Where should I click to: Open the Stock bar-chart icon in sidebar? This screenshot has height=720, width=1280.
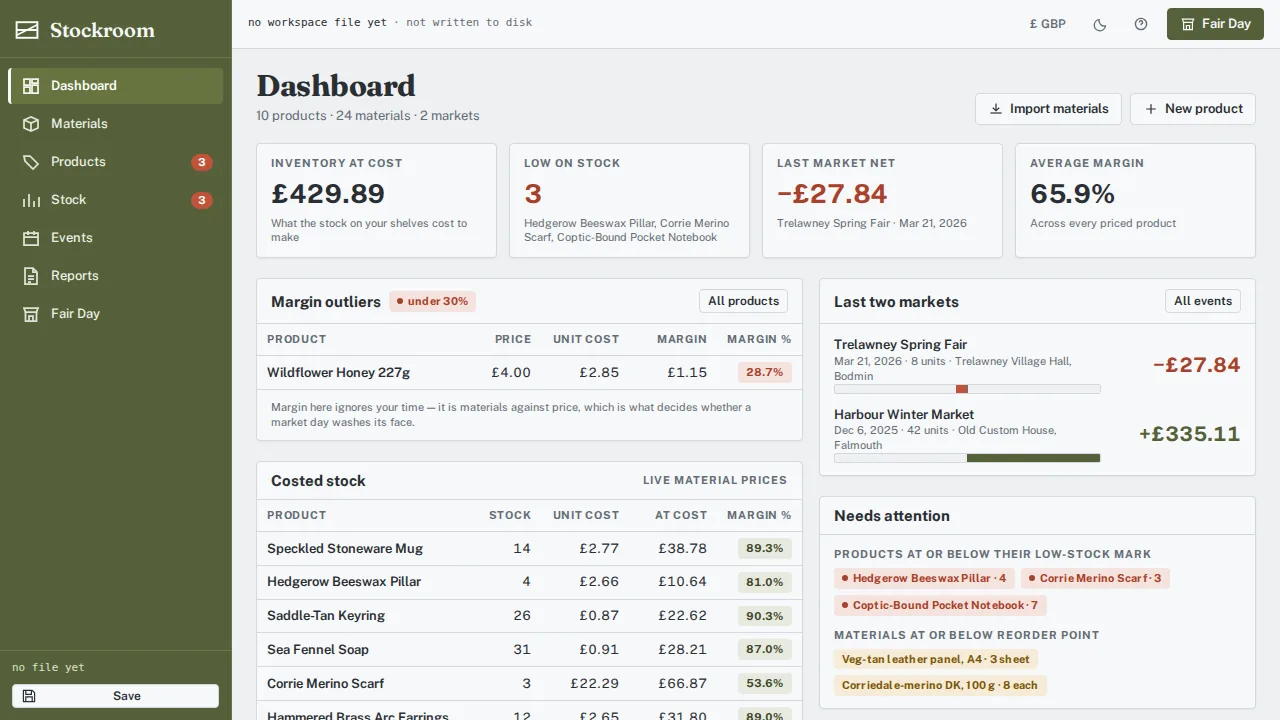(x=31, y=200)
